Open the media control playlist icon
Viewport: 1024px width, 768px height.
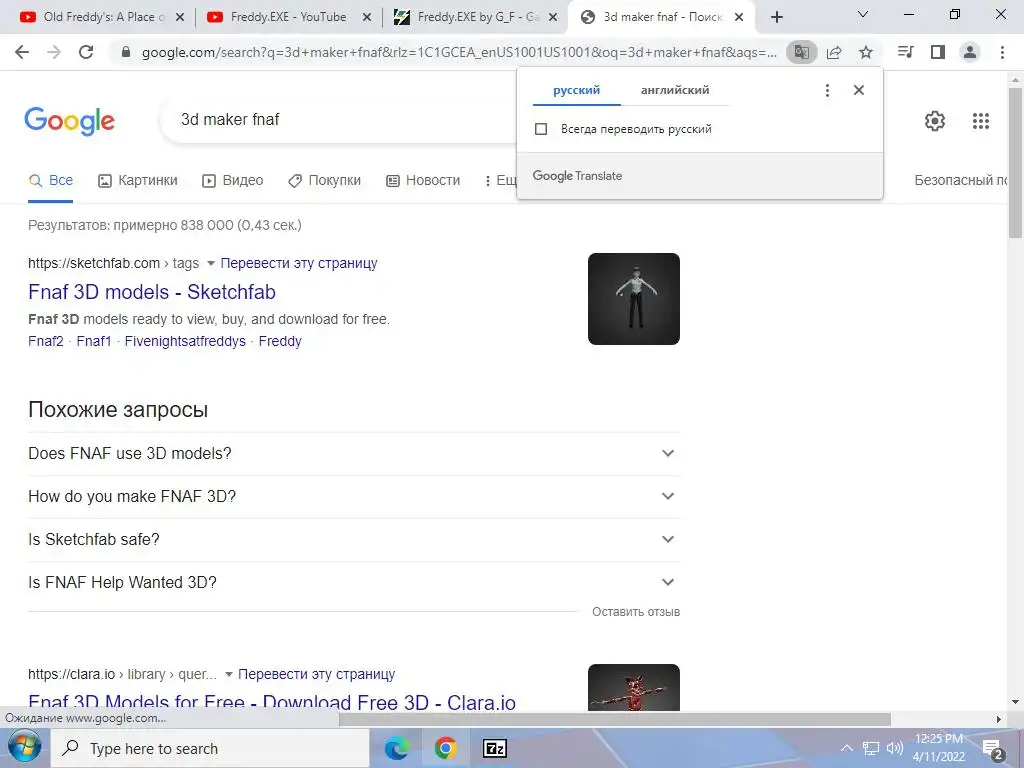pos(906,52)
